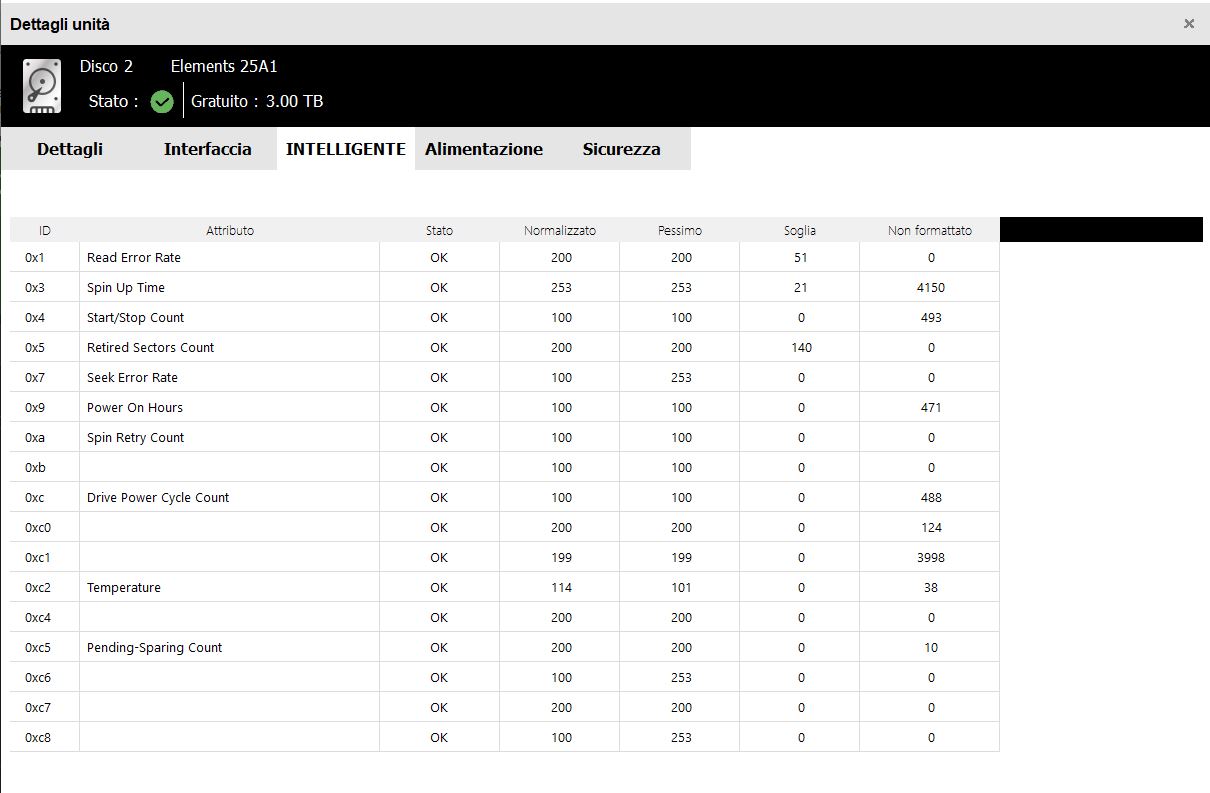Click the Pending-Sparing raw value 10
Viewport: 1210px width, 793px height.
(931, 647)
